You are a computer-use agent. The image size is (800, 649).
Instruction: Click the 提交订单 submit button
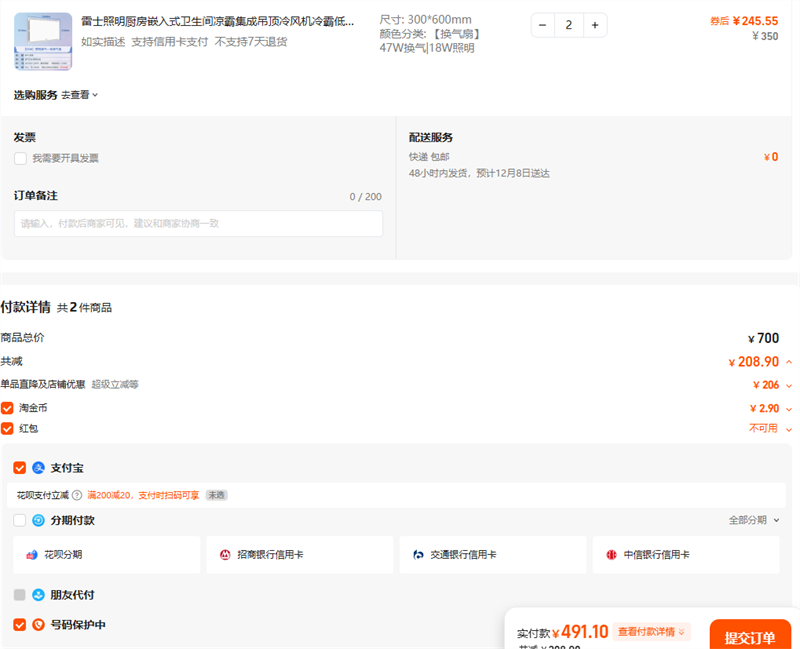point(749,638)
